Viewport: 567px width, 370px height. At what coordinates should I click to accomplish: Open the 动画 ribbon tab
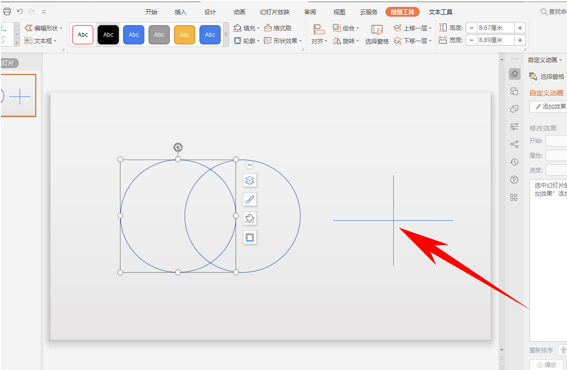pos(239,12)
